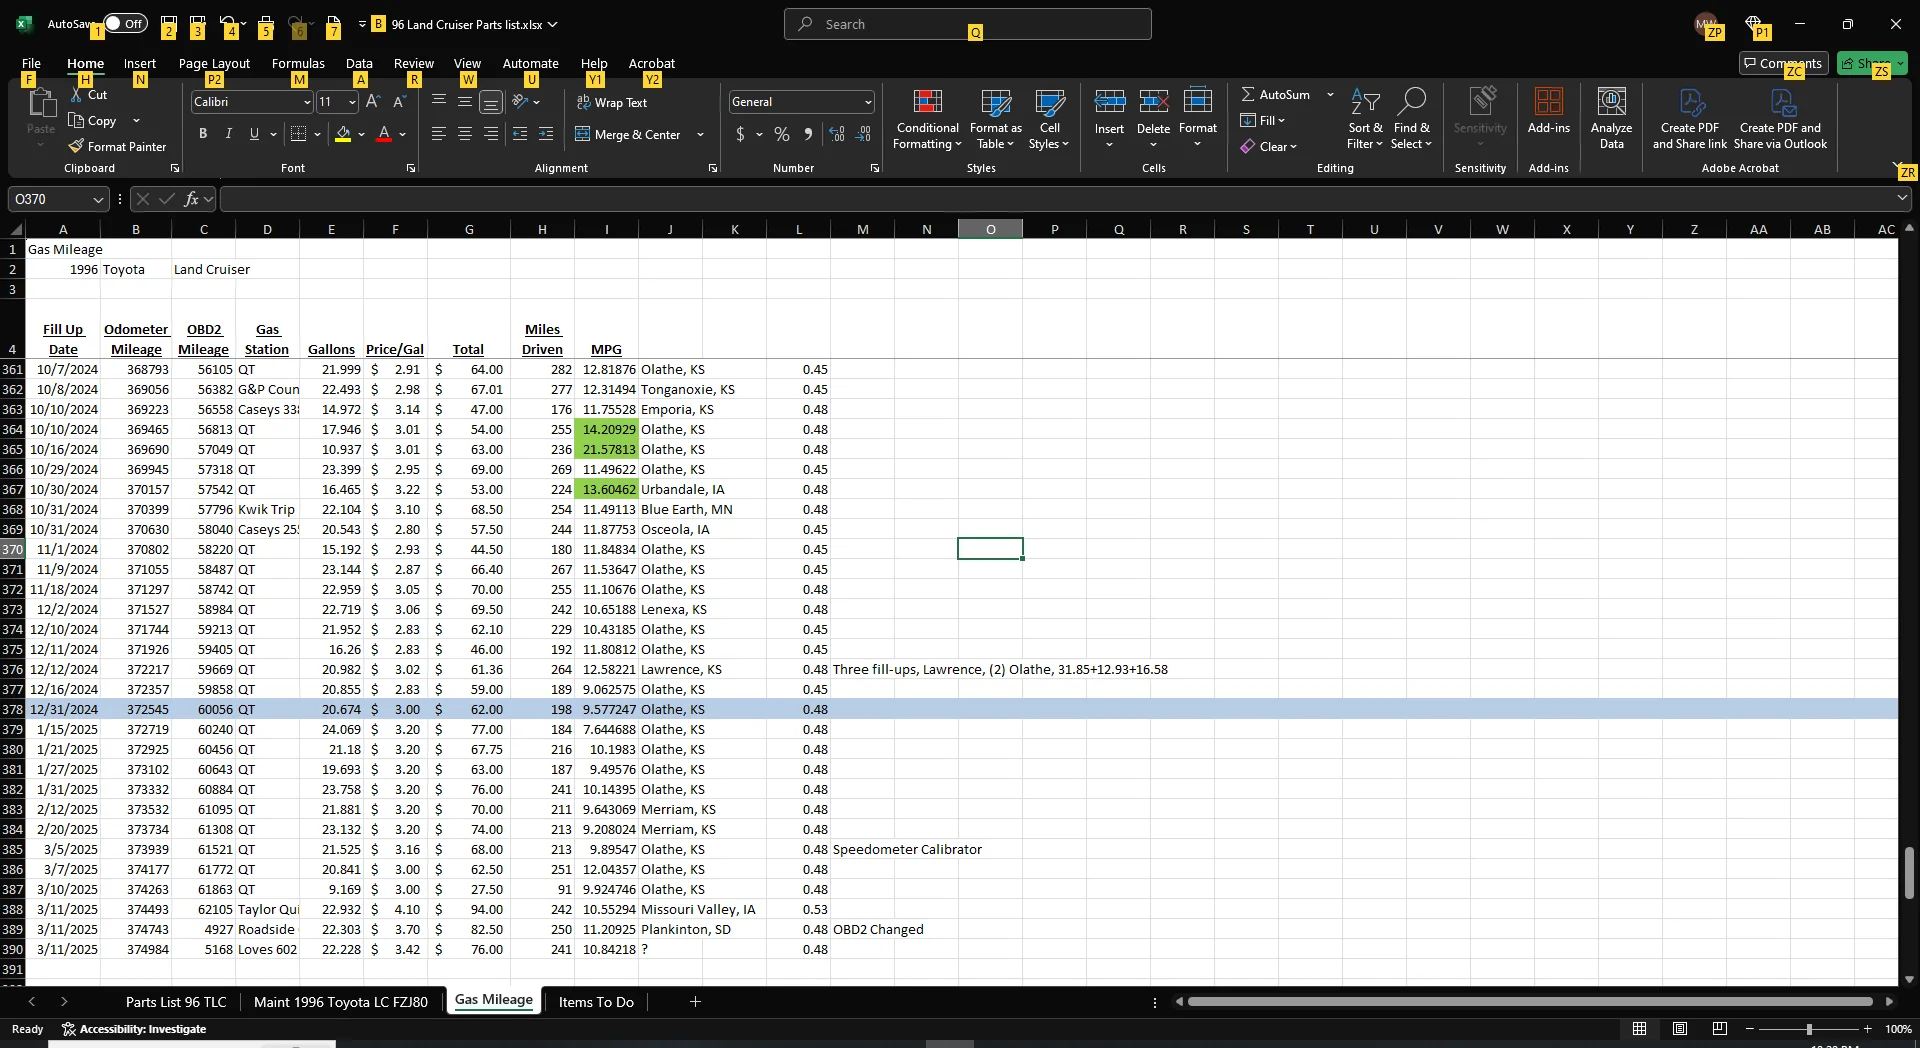Expand the Merge & Center dropdown arrow
The image size is (1920, 1048).
(700, 134)
